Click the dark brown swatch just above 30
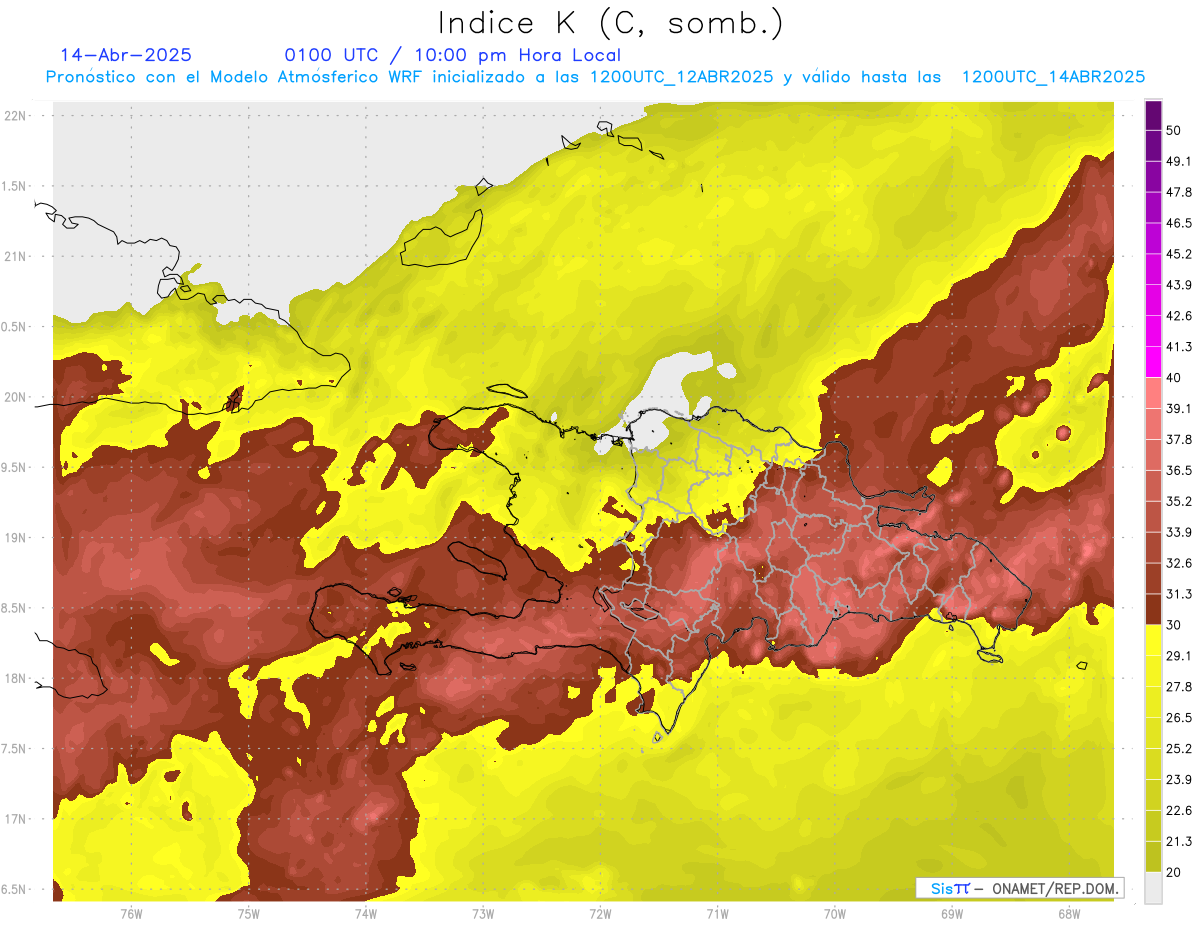The height and width of the screenshot is (927, 1200). (x=1153, y=610)
